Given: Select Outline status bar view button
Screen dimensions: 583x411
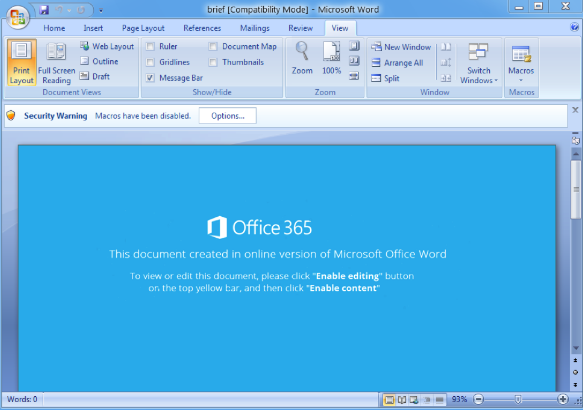Looking at the screenshot, I should pos(427,400).
